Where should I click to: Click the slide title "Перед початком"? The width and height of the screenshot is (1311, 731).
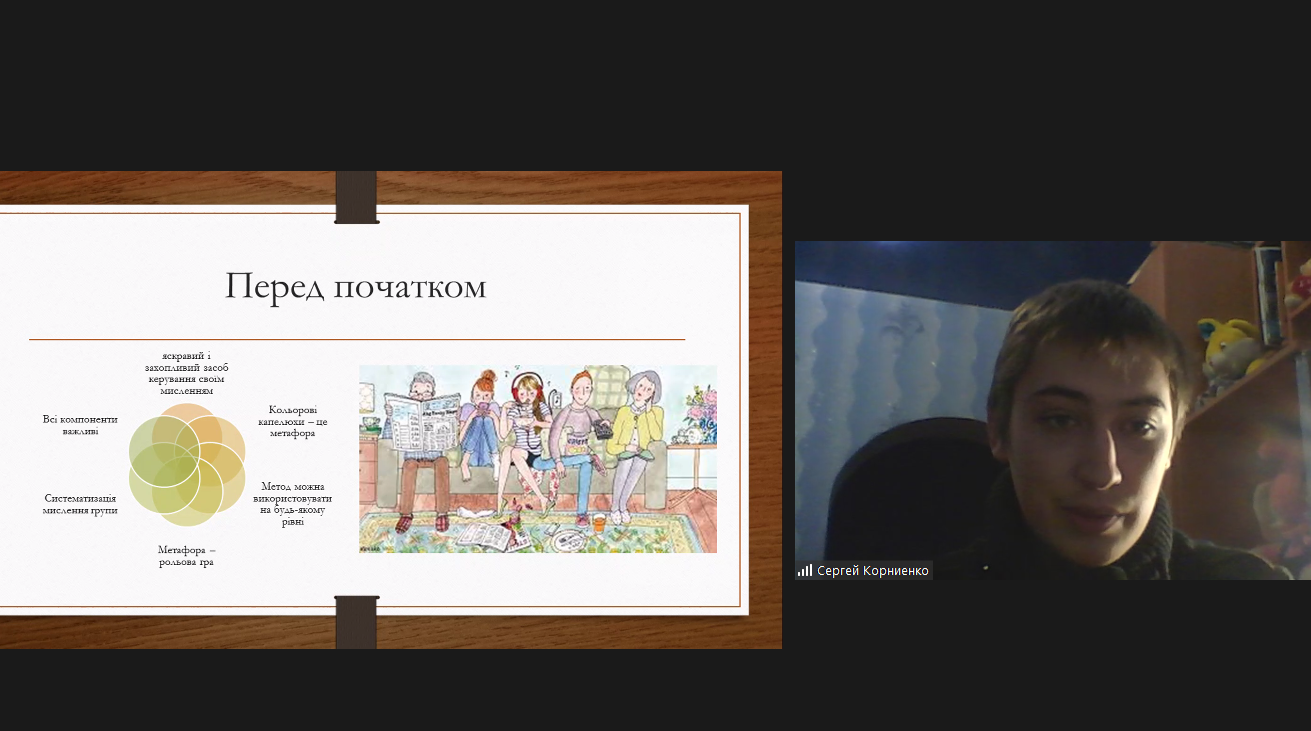pos(355,286)
